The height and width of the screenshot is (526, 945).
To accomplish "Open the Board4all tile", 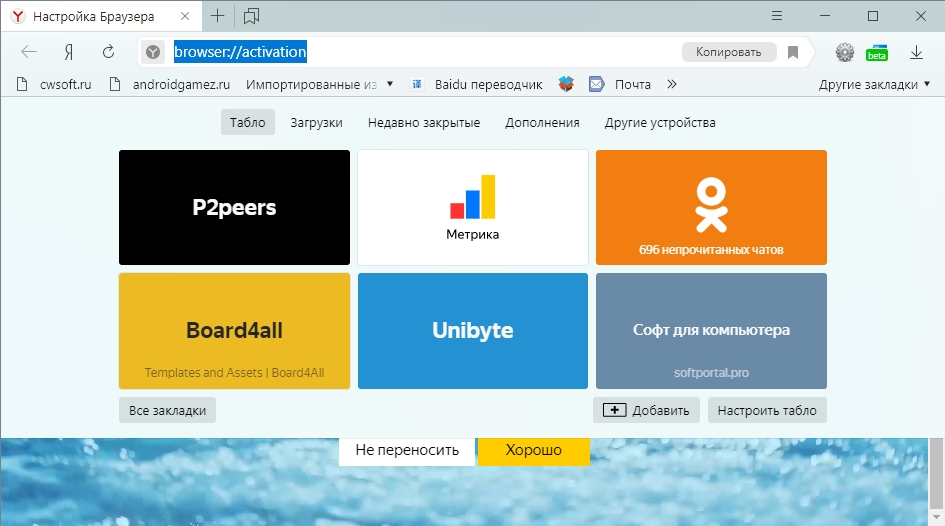I will (x=234, y=331).
